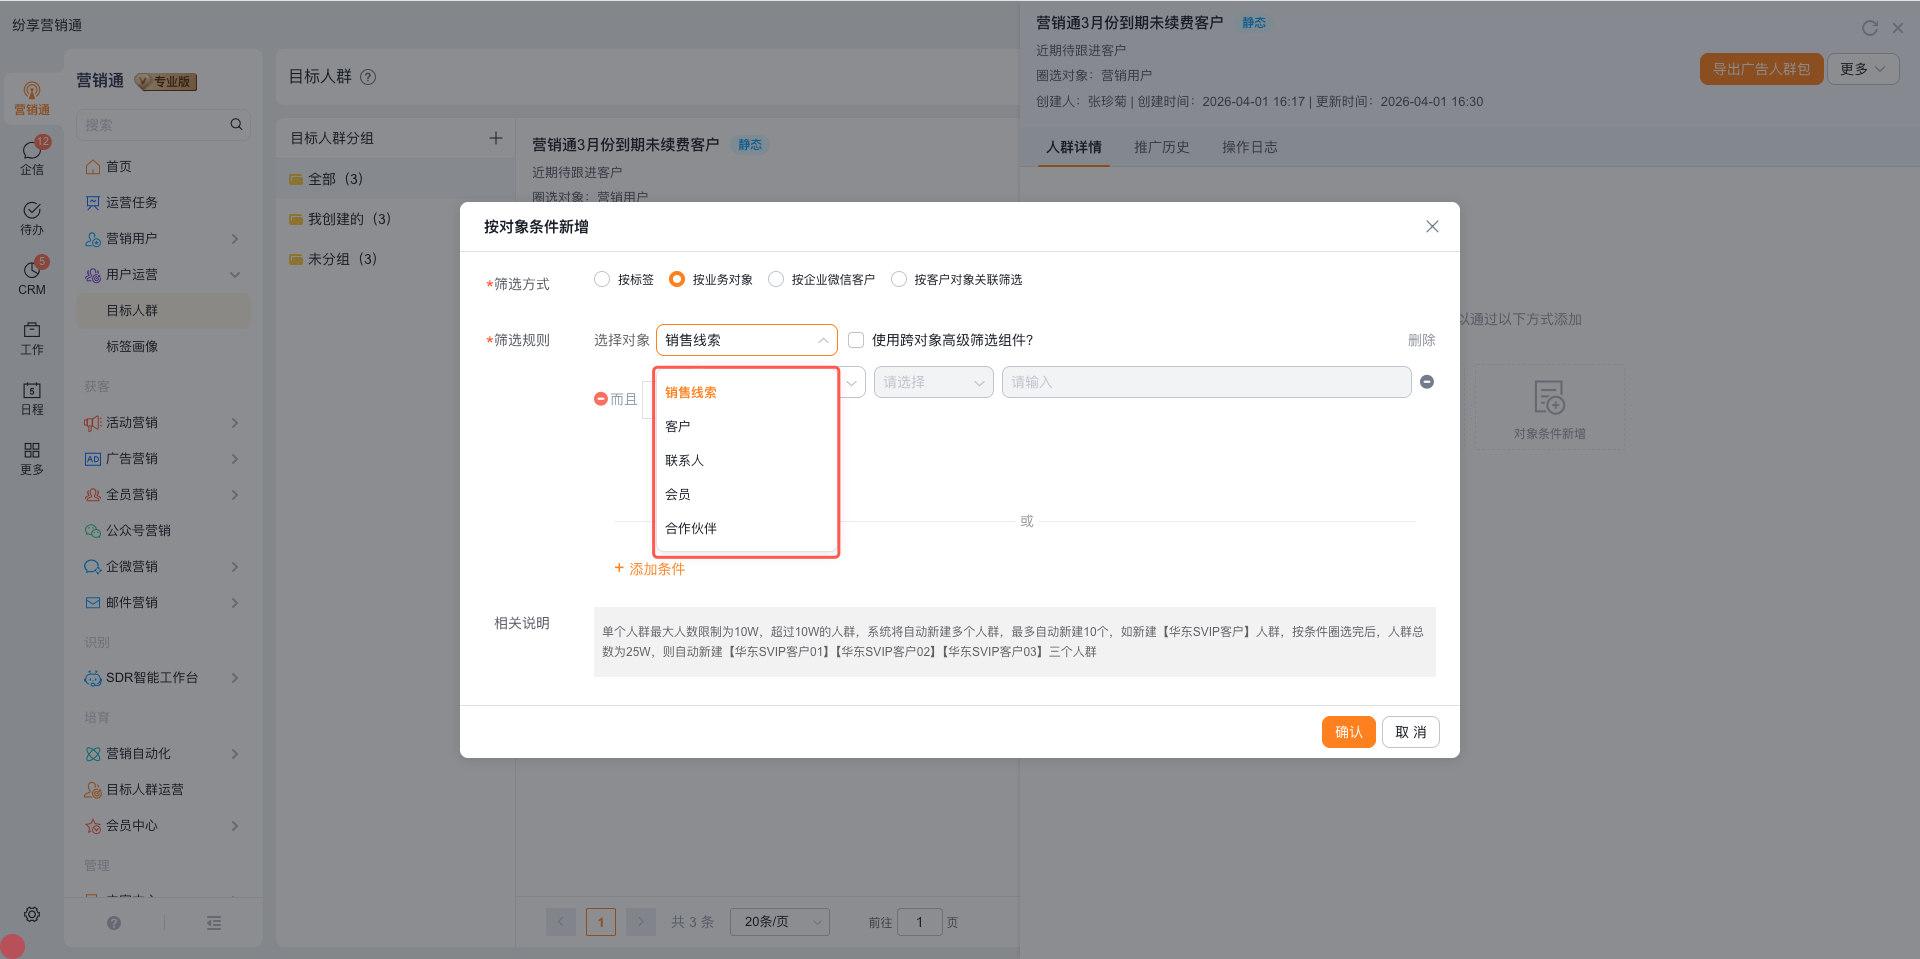This screenshot has height=959, width=1920.
Task: Select the 按业务对象 radio option
Action: [x=677, y=279]
